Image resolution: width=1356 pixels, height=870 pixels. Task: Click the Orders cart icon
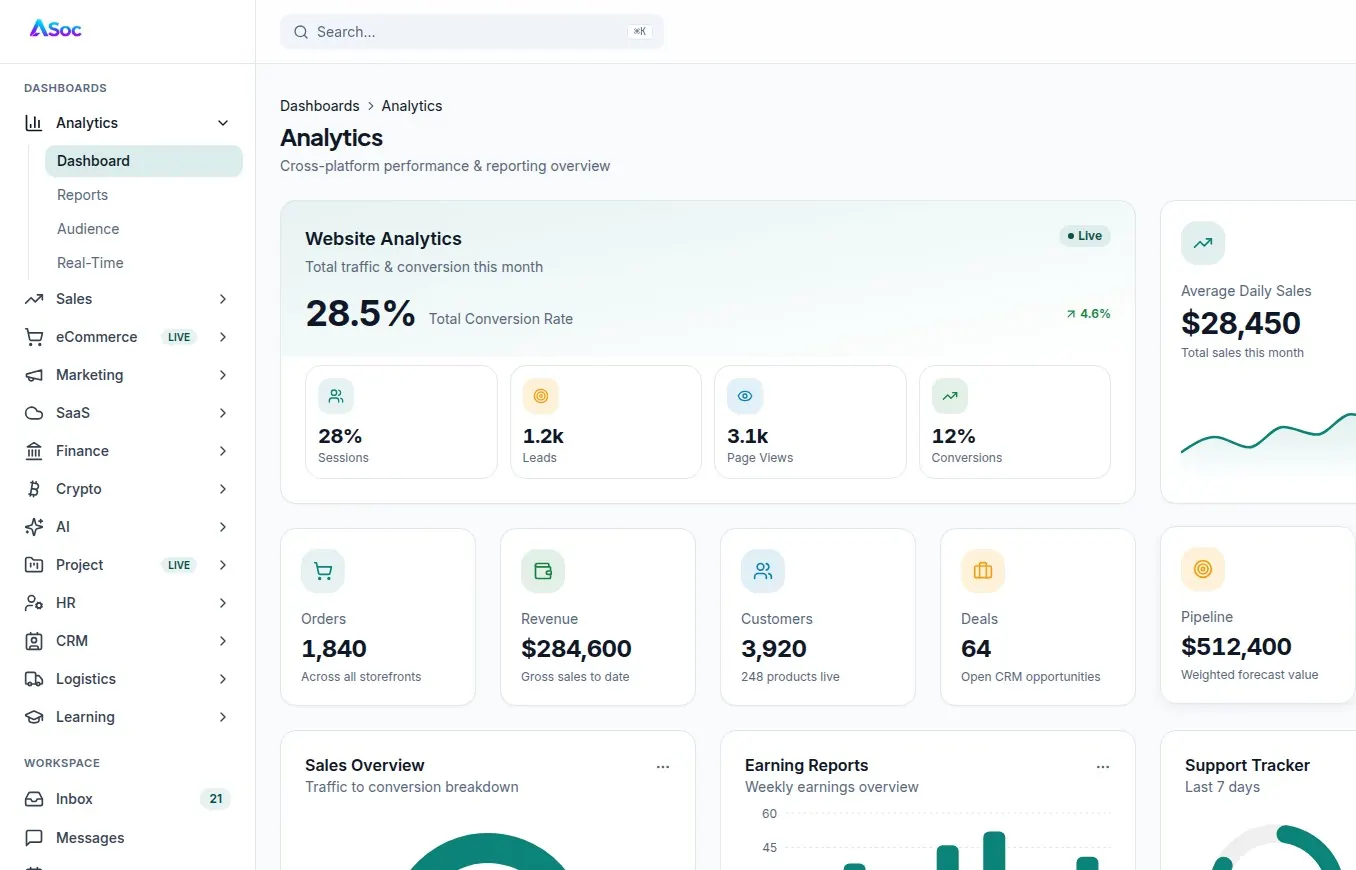click(323, 571)
